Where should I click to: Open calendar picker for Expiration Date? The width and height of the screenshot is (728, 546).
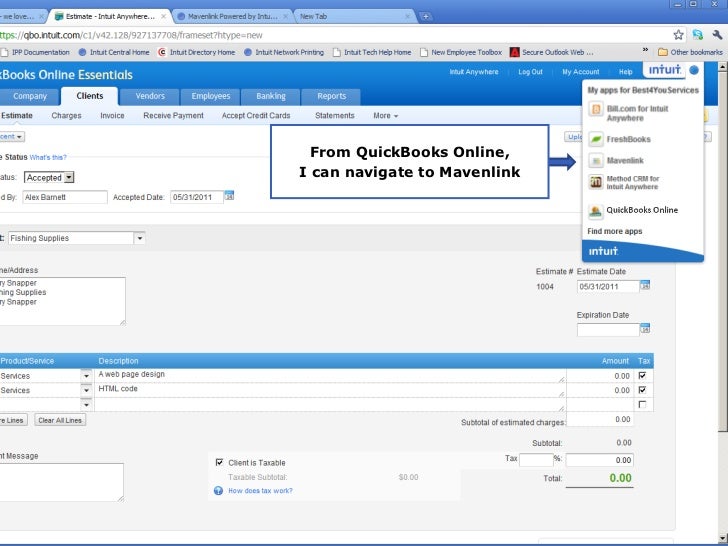coord(645,328)
